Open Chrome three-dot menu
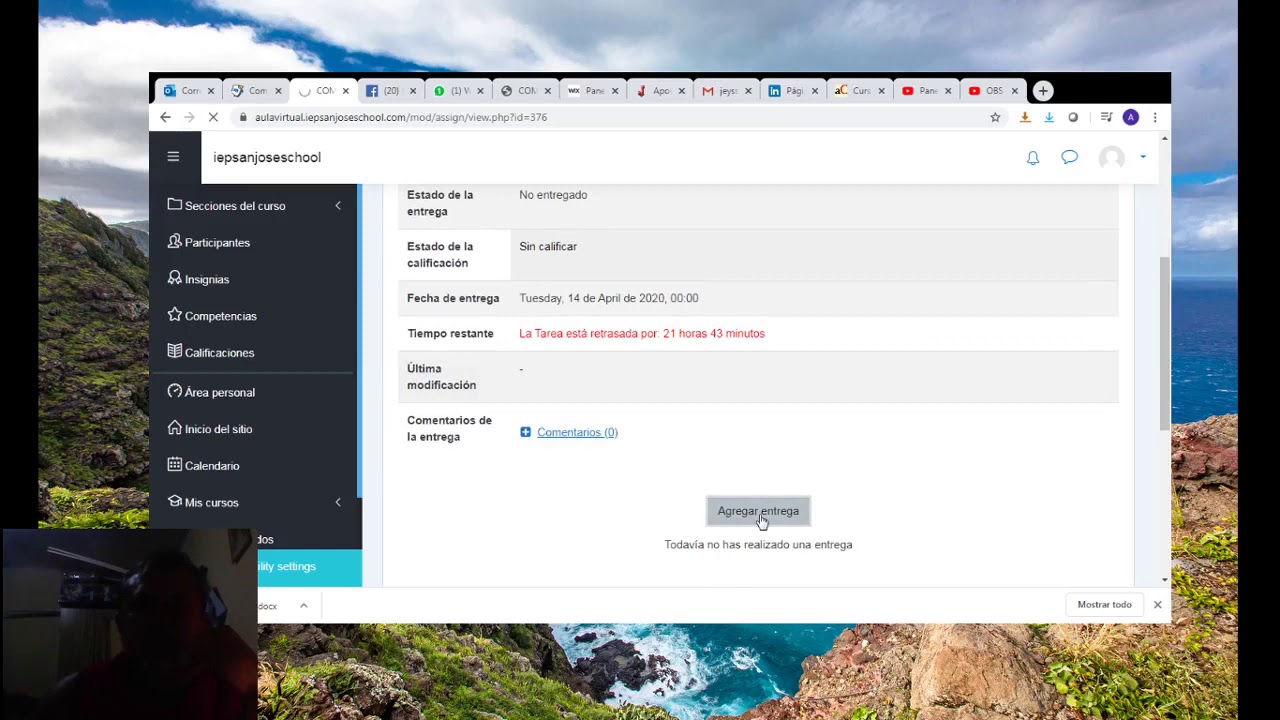The height and width of the screenshot is (720, 1280). (x=1155, y=117)
